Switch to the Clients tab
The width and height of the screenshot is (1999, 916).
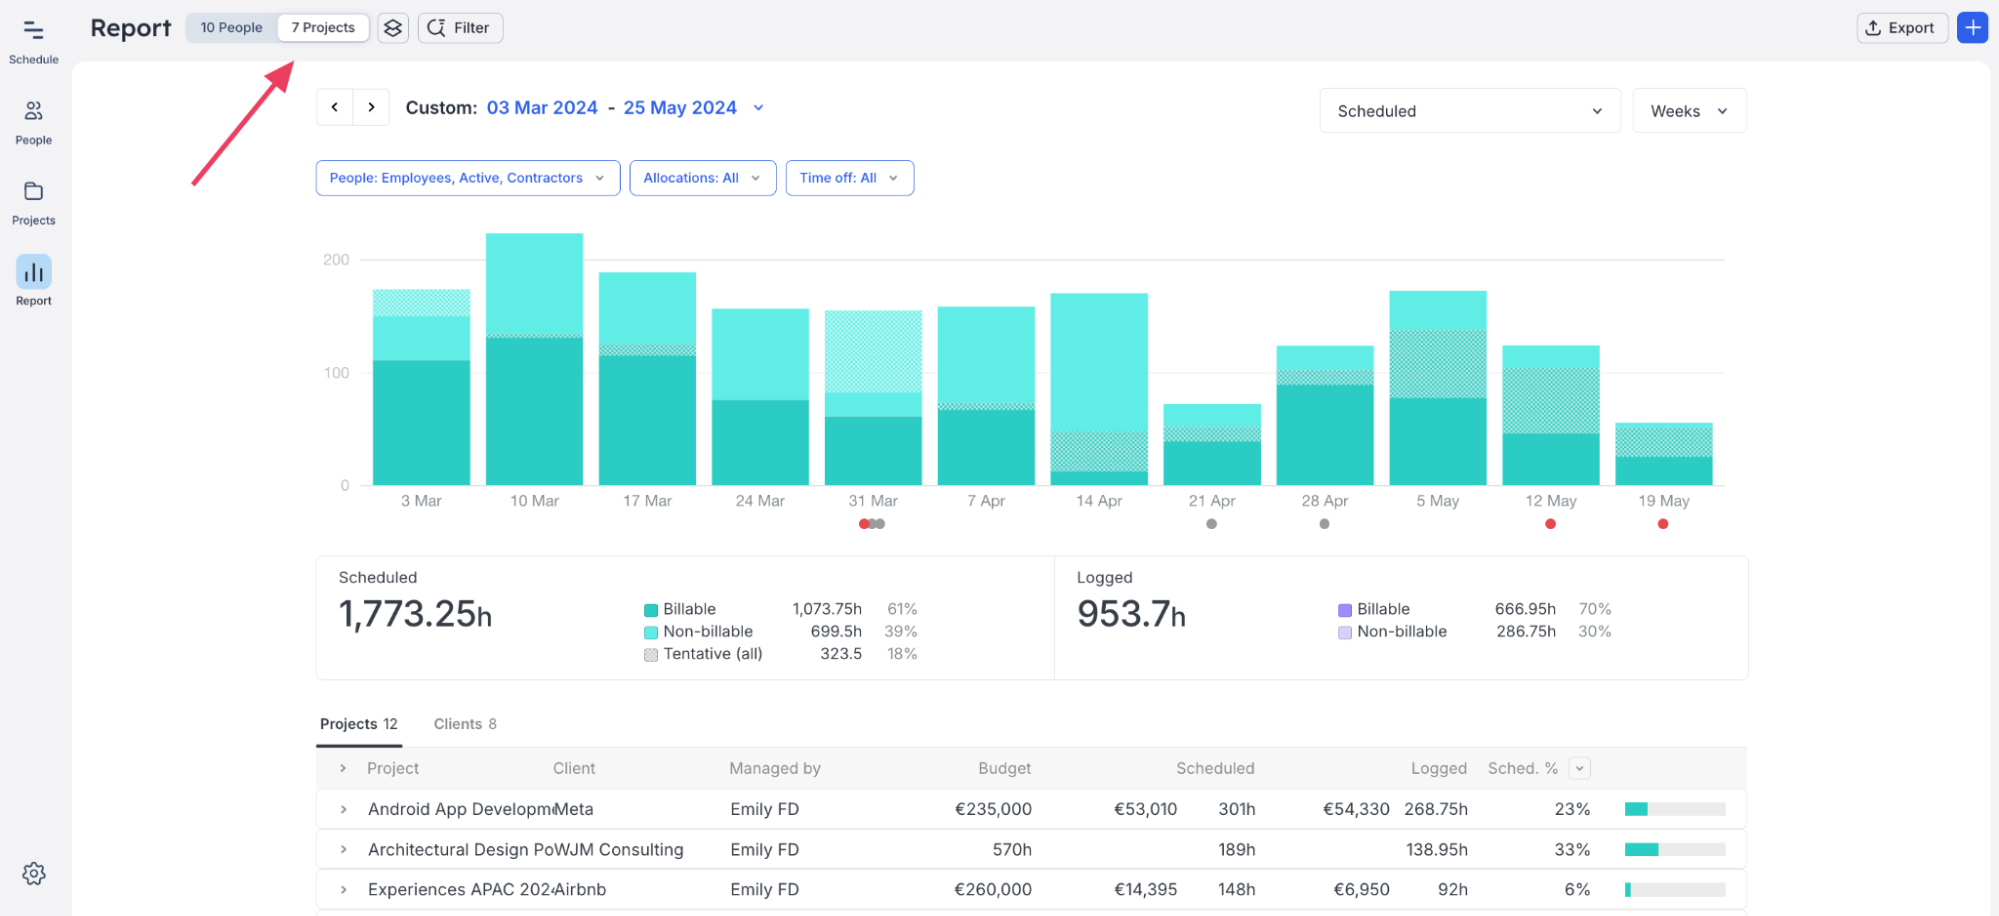click(464, 724)
